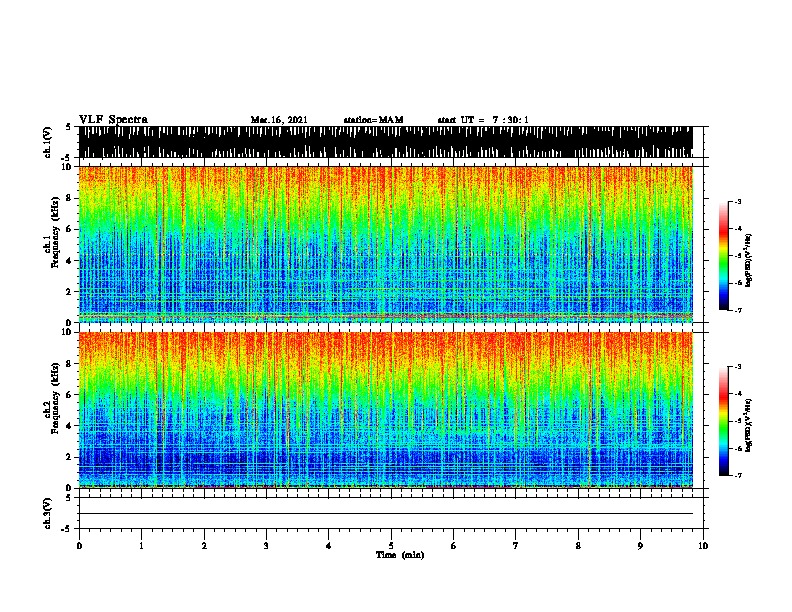Click the "-7" tick on ch.2 color bar

pos(738,475)
